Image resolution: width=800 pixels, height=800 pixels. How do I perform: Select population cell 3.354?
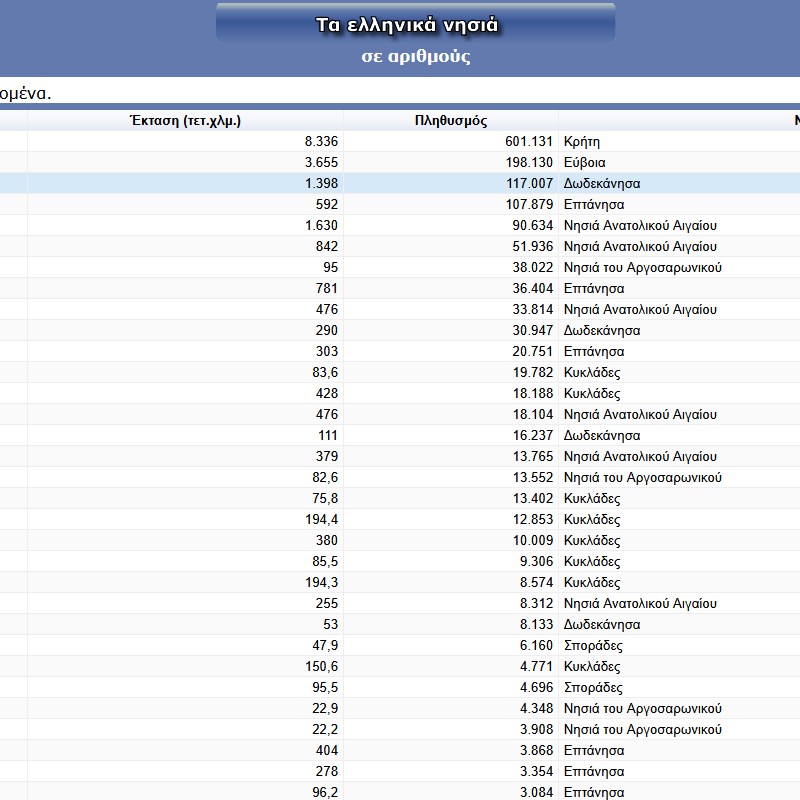(x=536, y=771)
